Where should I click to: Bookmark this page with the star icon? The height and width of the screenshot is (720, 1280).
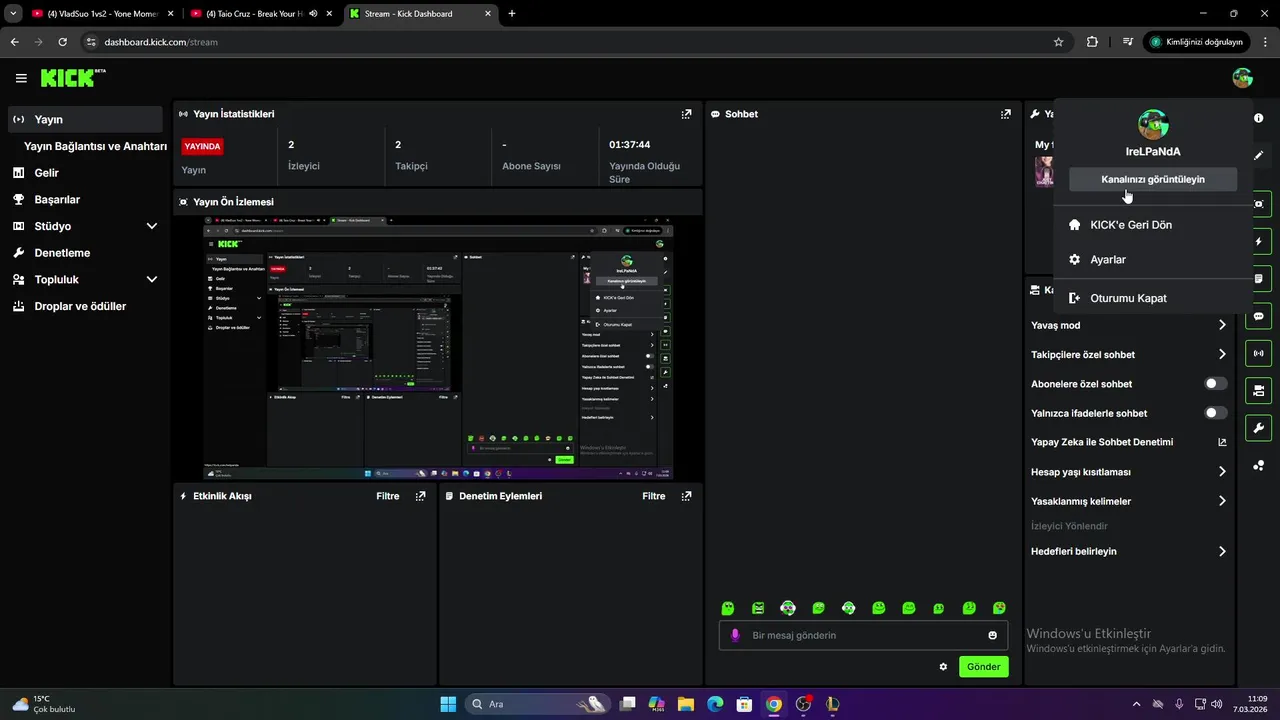click(1058, 42)
